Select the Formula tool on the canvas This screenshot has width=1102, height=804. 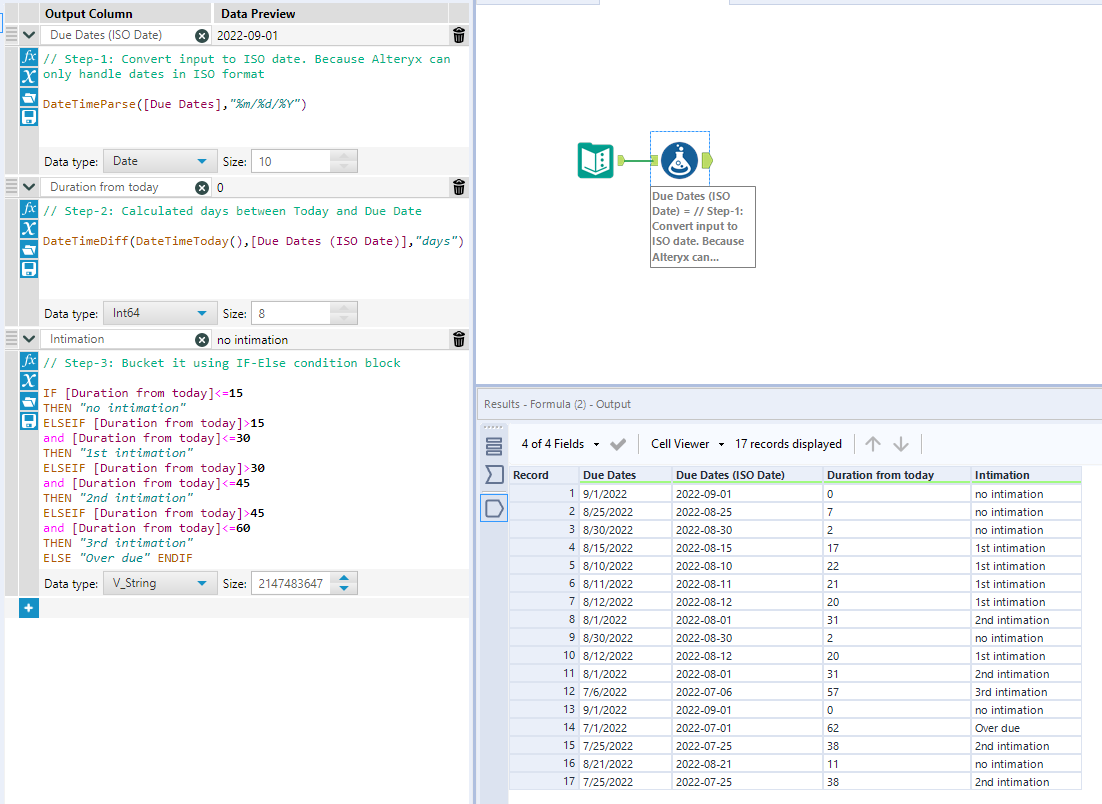click(x=679, y=158)
